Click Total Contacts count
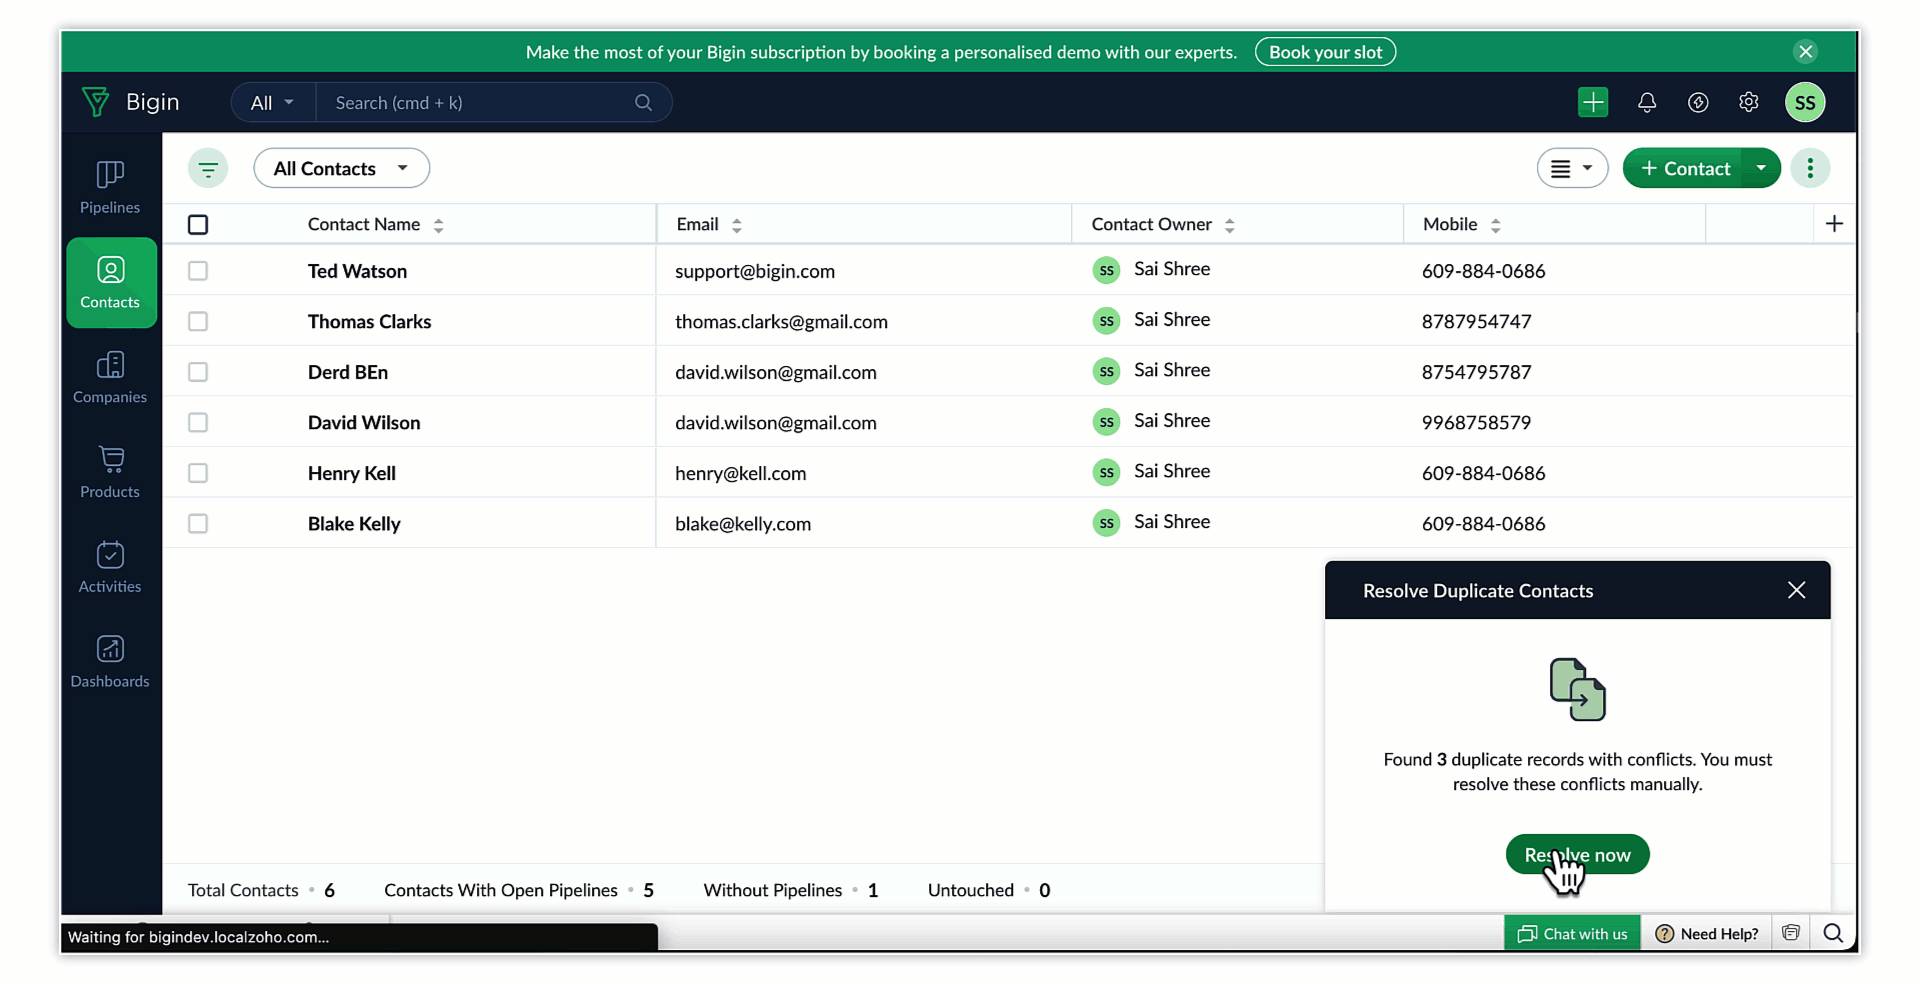 (261, 890)
